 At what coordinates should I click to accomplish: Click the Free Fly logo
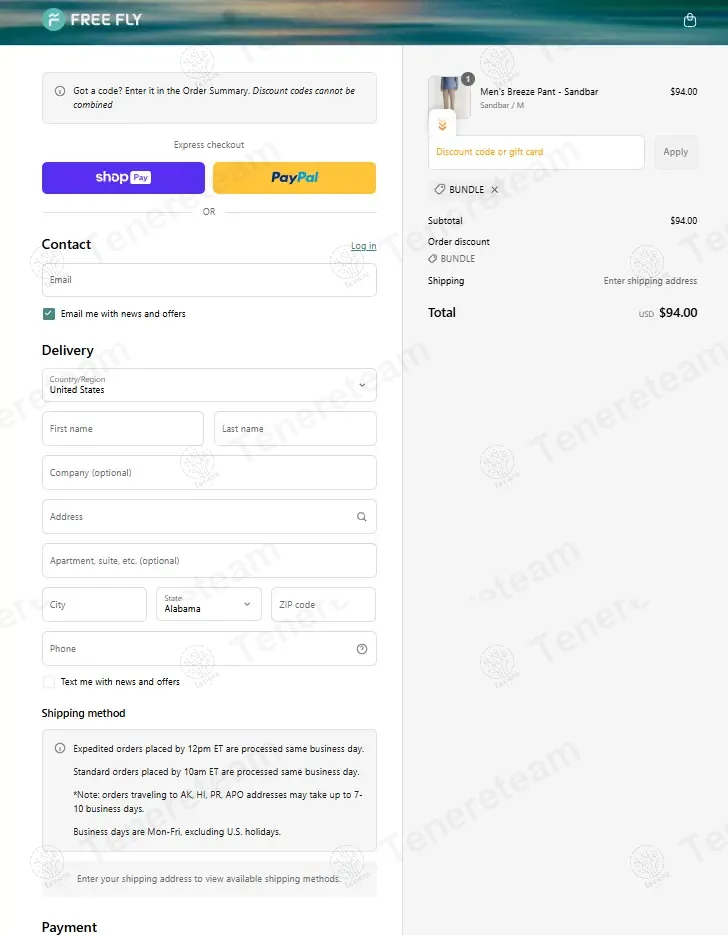tap(92, 20)
